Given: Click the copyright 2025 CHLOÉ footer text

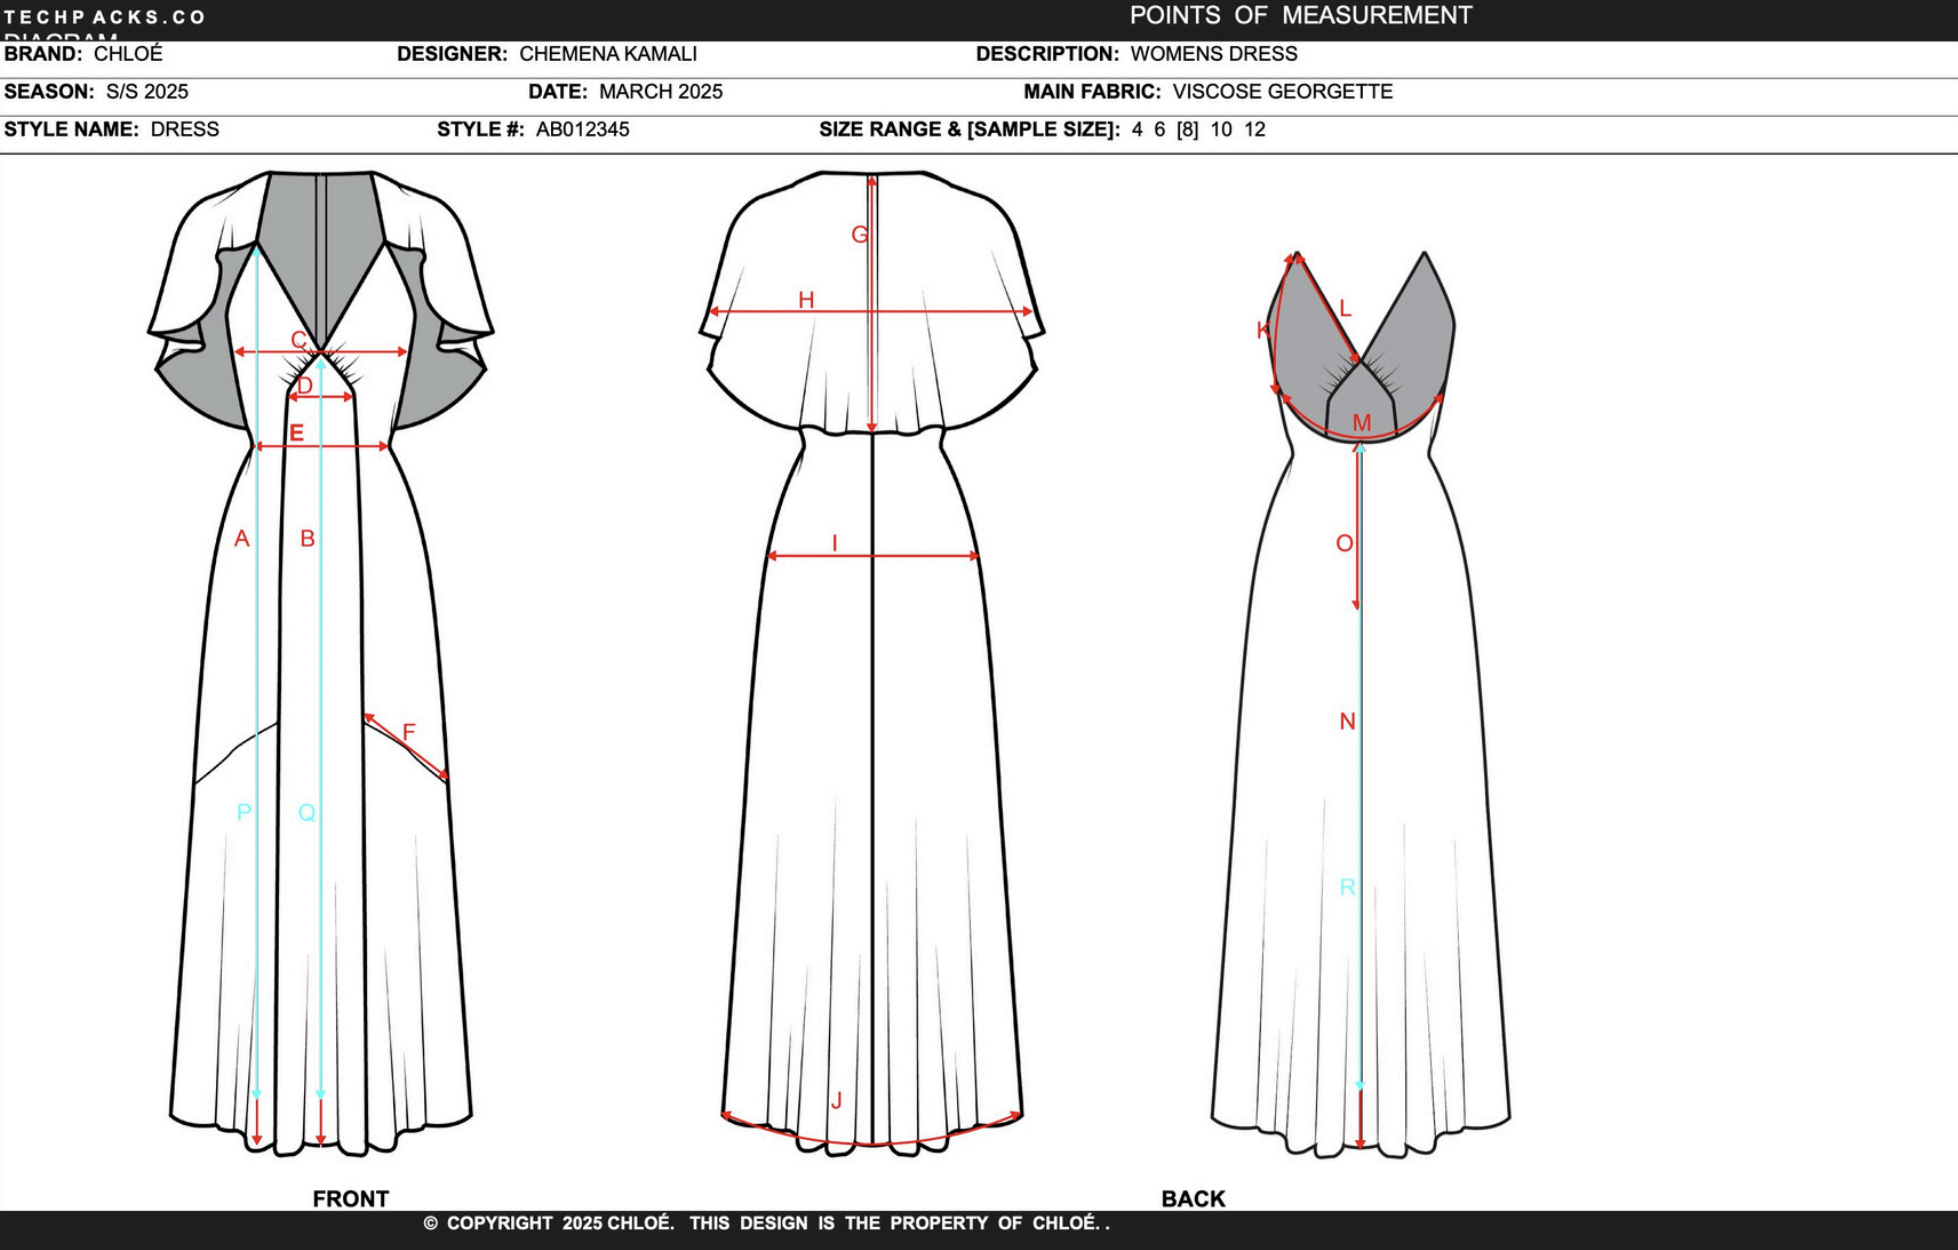Looking at the screenshot, I should click(x=766, y=1223).
